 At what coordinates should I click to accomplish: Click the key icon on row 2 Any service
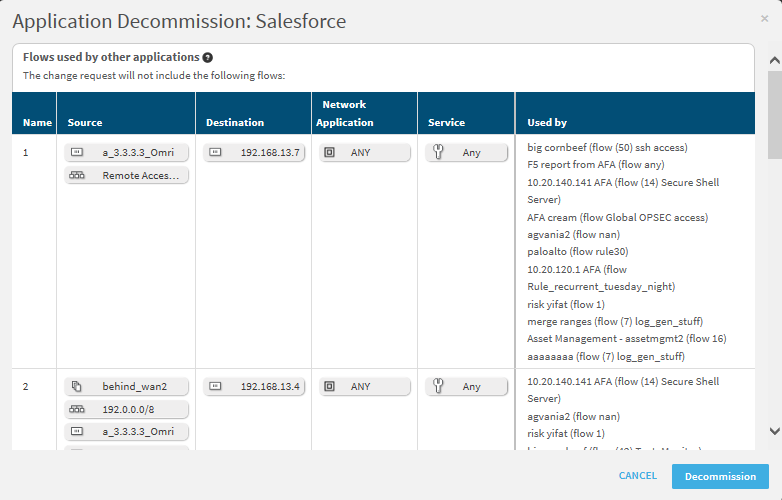[x=436, y=386]
